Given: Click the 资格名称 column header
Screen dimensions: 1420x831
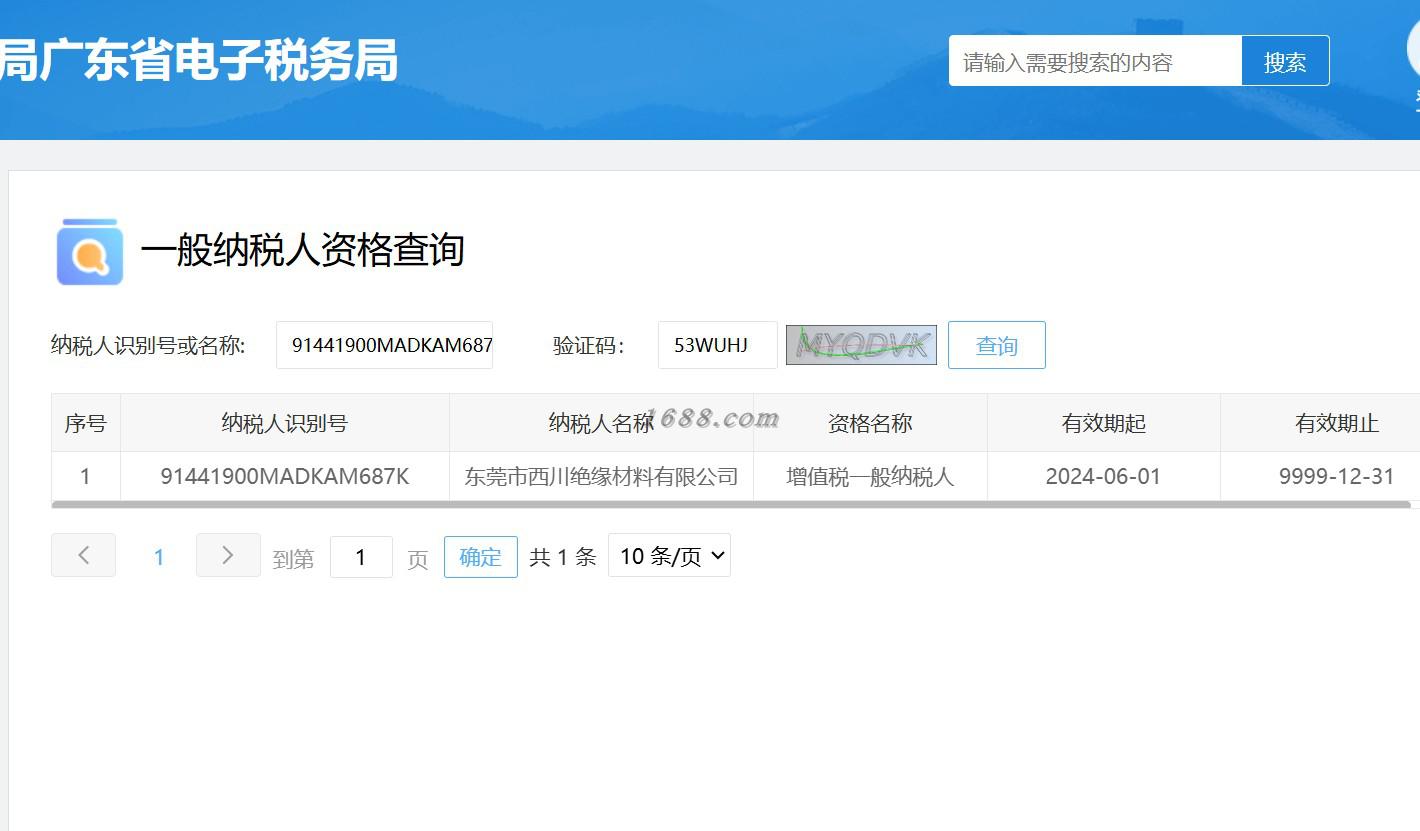Looking at the screenshot, I should click(x=870, y=423).
